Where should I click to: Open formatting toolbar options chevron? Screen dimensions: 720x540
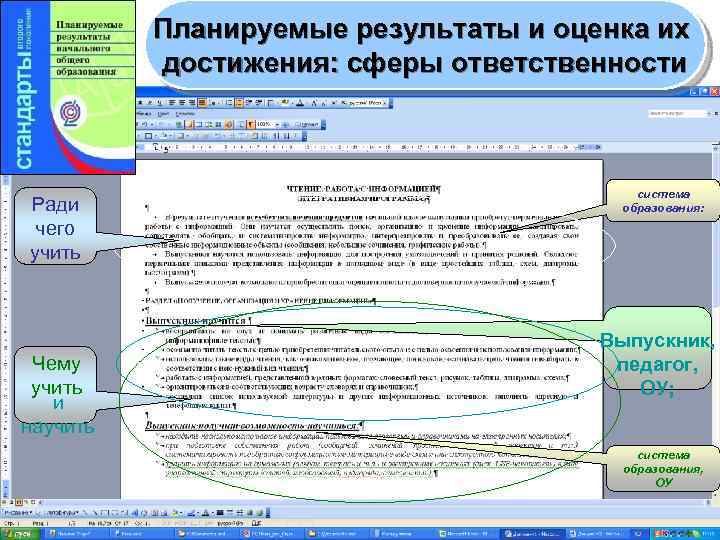(390, 103)
